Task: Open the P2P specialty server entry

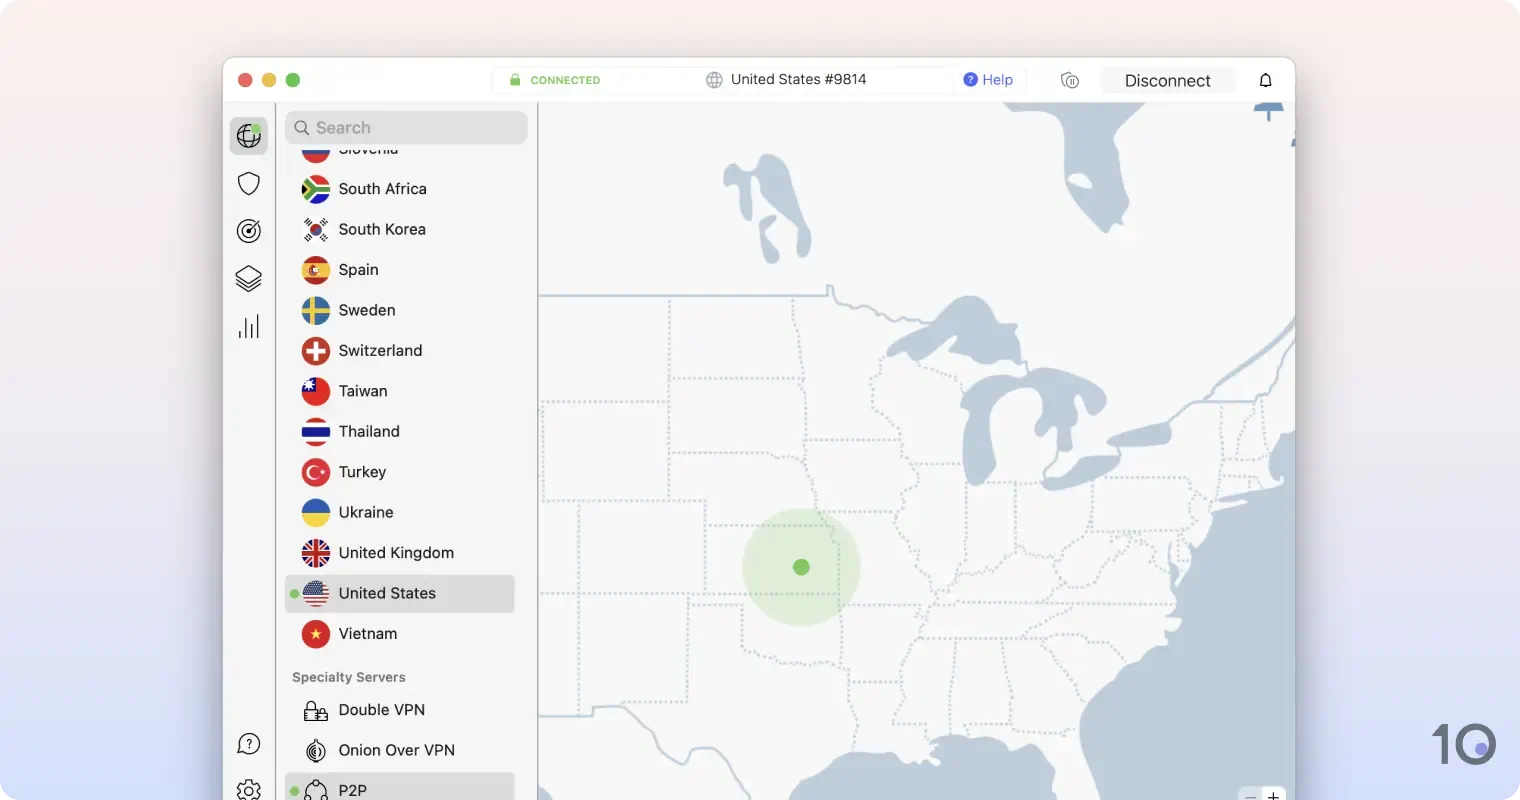Action: (353, 789)
